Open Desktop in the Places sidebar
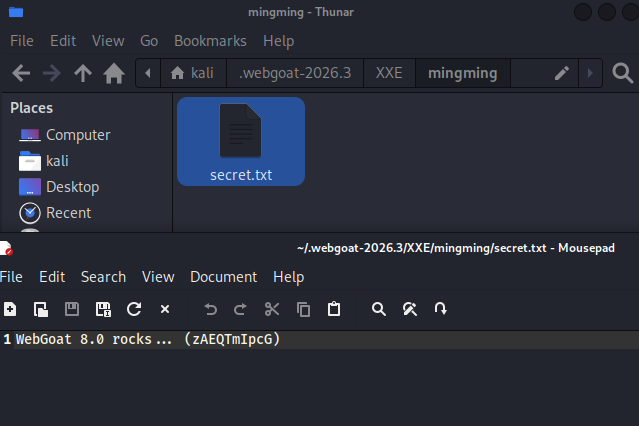 [59, 187]
